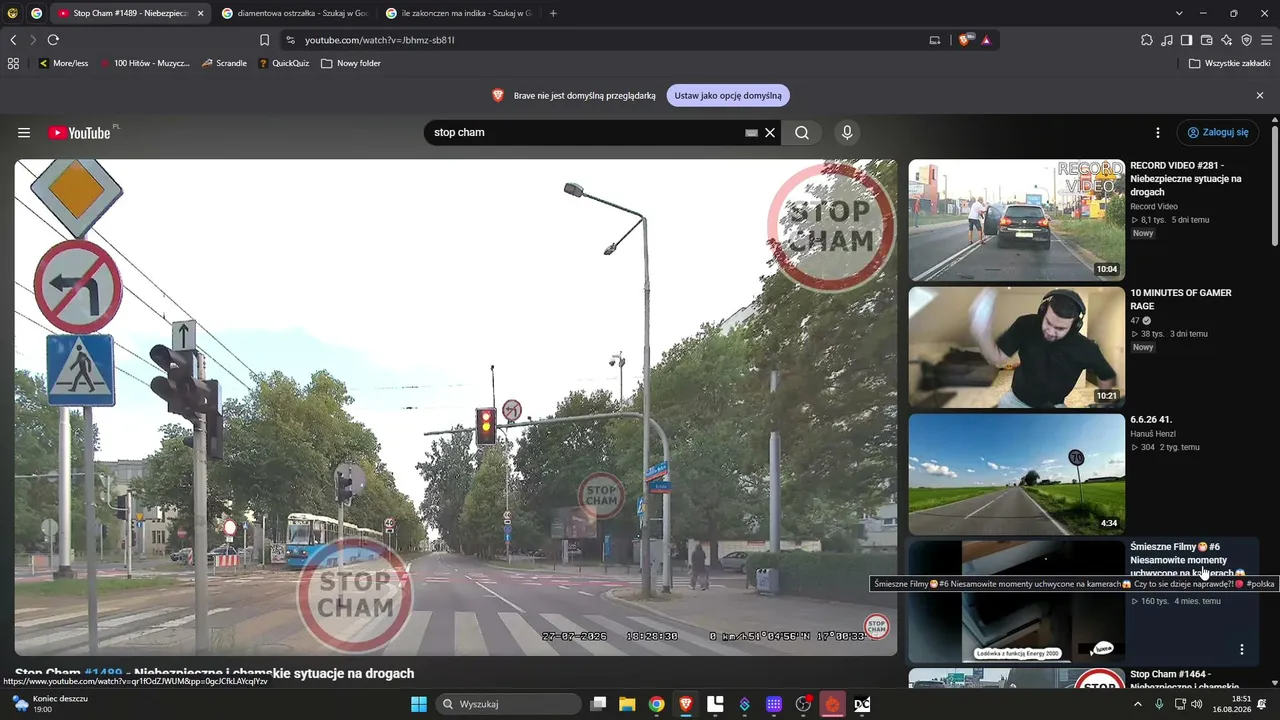Open the tab search dropdown arrow
Viewport: 1280px width, 720px height.
pyautogui.click(x=1179, y=13)
